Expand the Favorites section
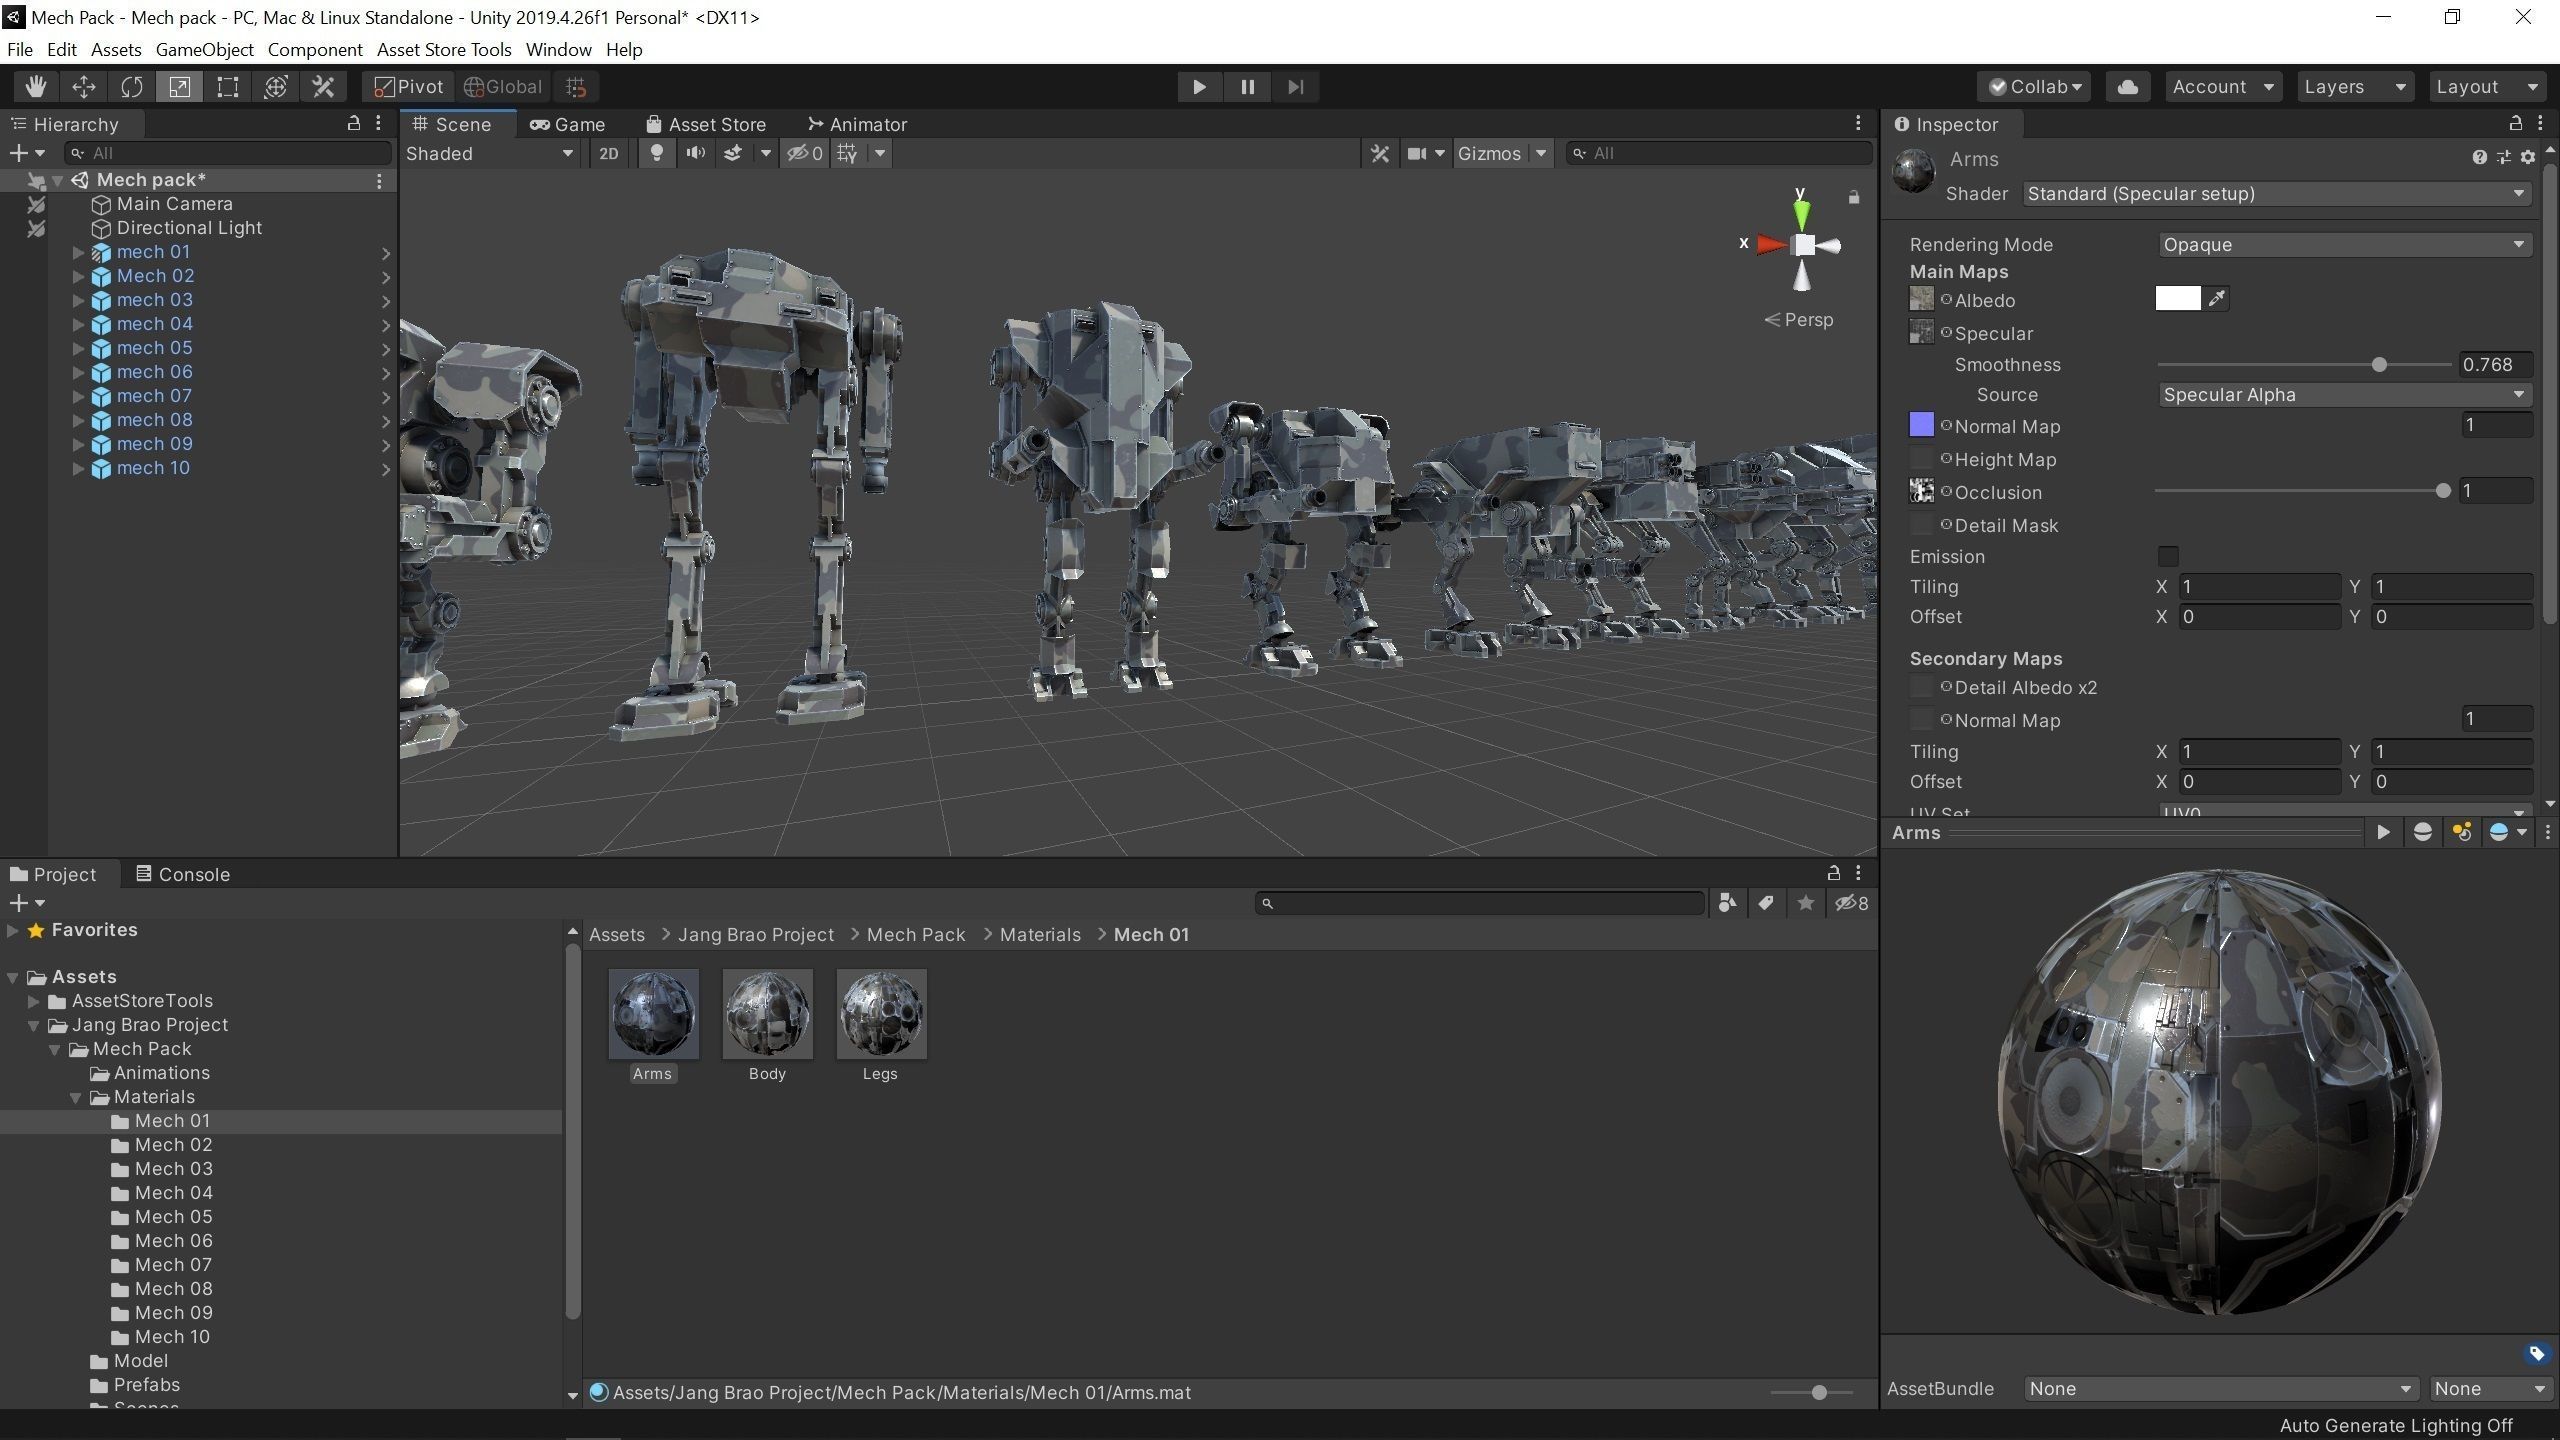2560x1440 pixels. click(x=13, y=930)
